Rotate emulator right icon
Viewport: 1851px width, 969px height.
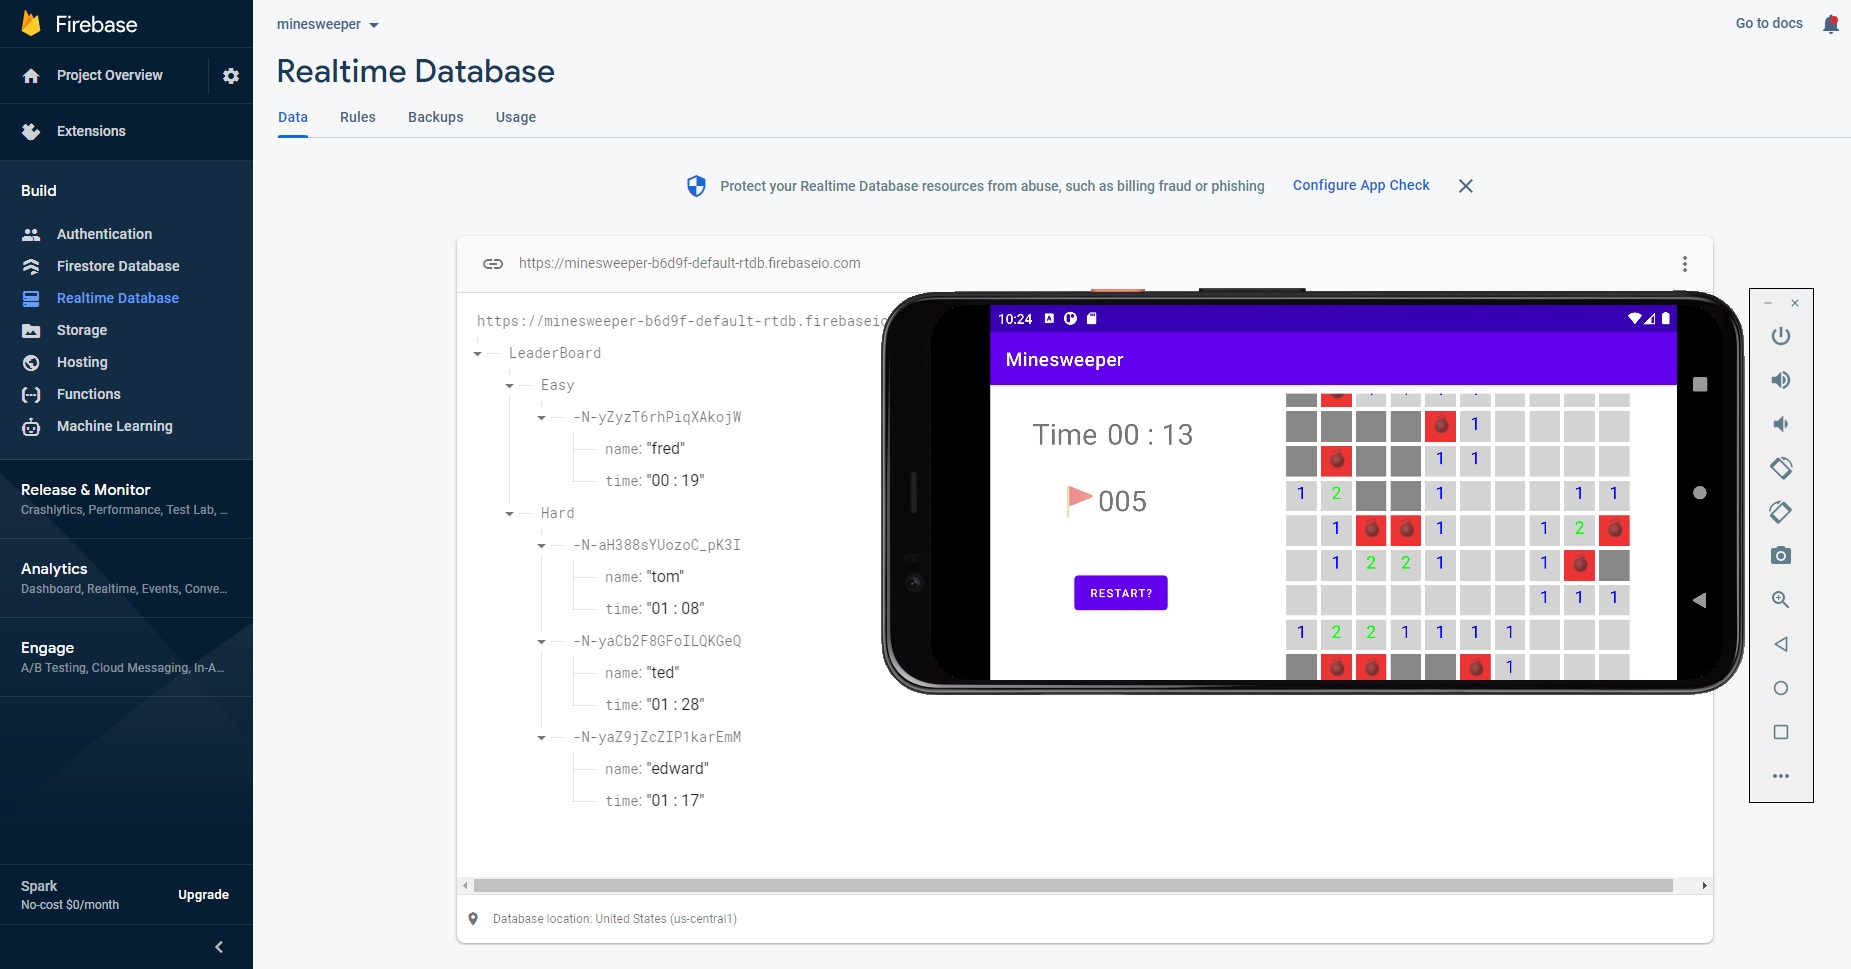click(x=1781, y=512)
